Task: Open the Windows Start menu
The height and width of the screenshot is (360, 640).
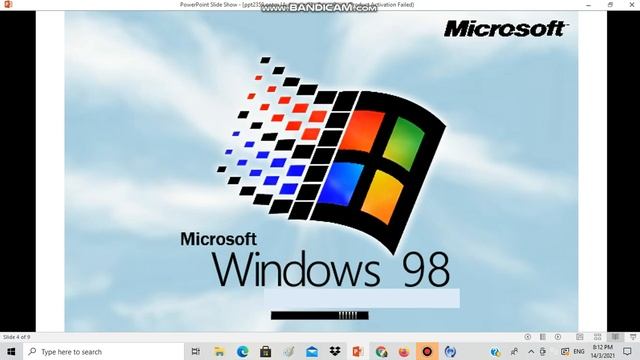Action: [11, 351]
